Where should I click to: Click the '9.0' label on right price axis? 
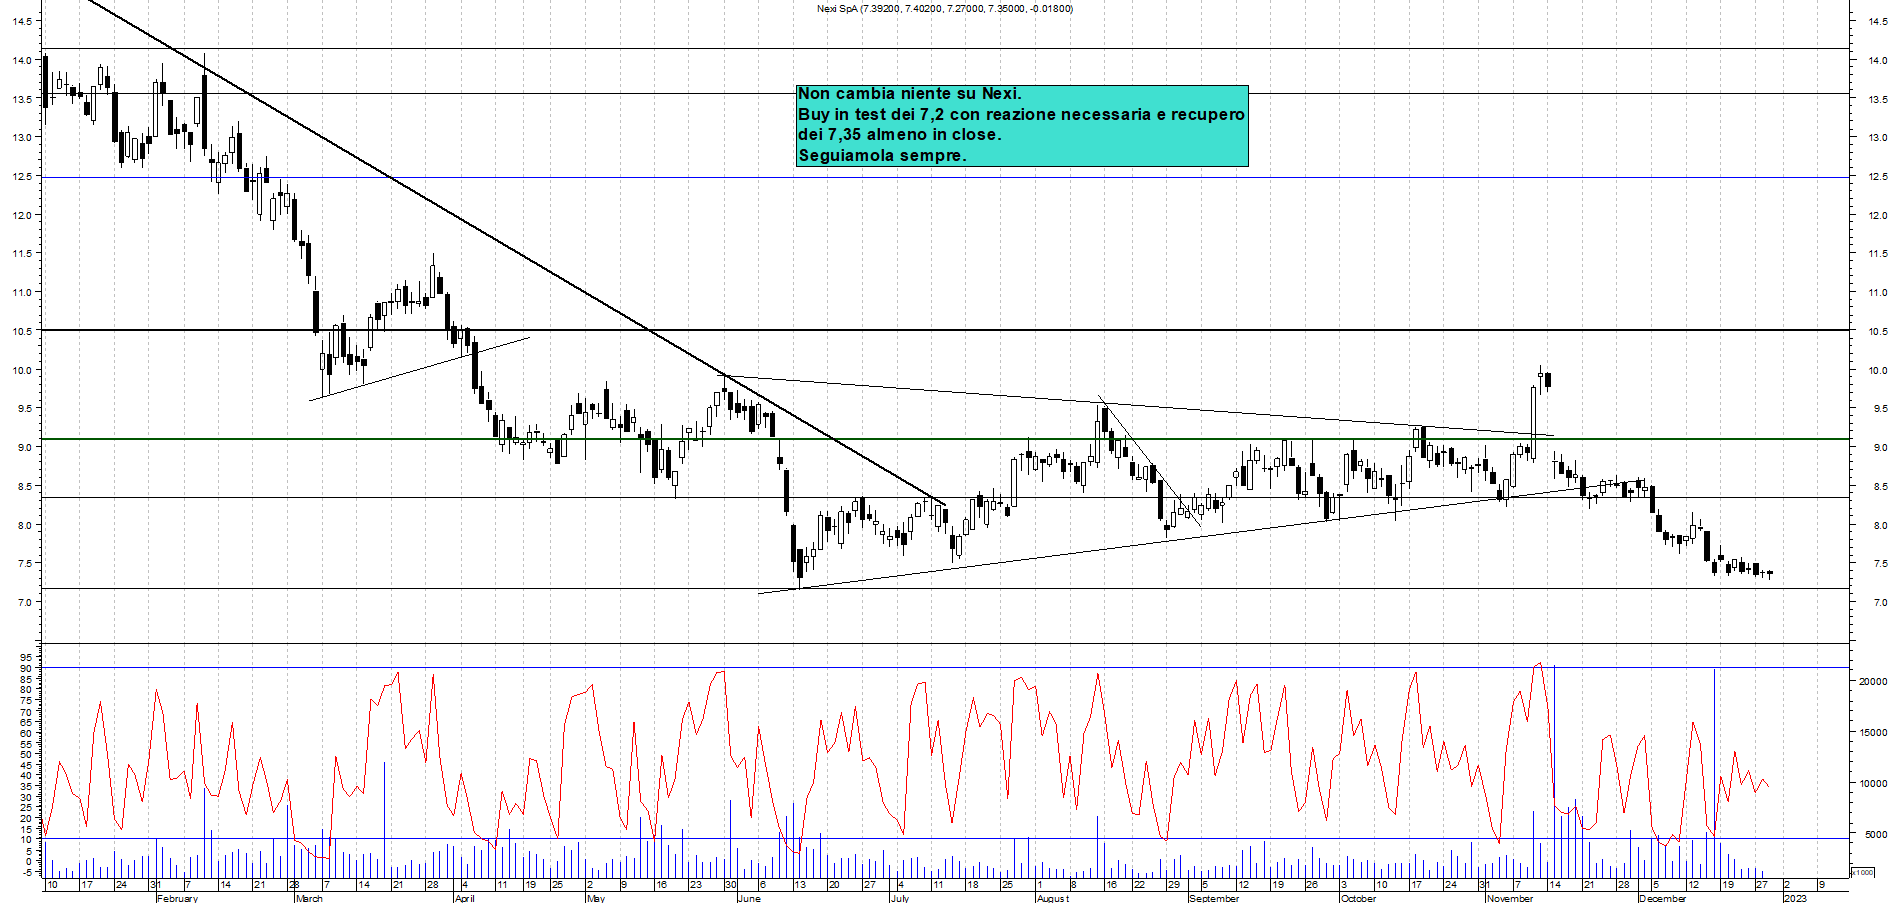(x=1880, y=447)
